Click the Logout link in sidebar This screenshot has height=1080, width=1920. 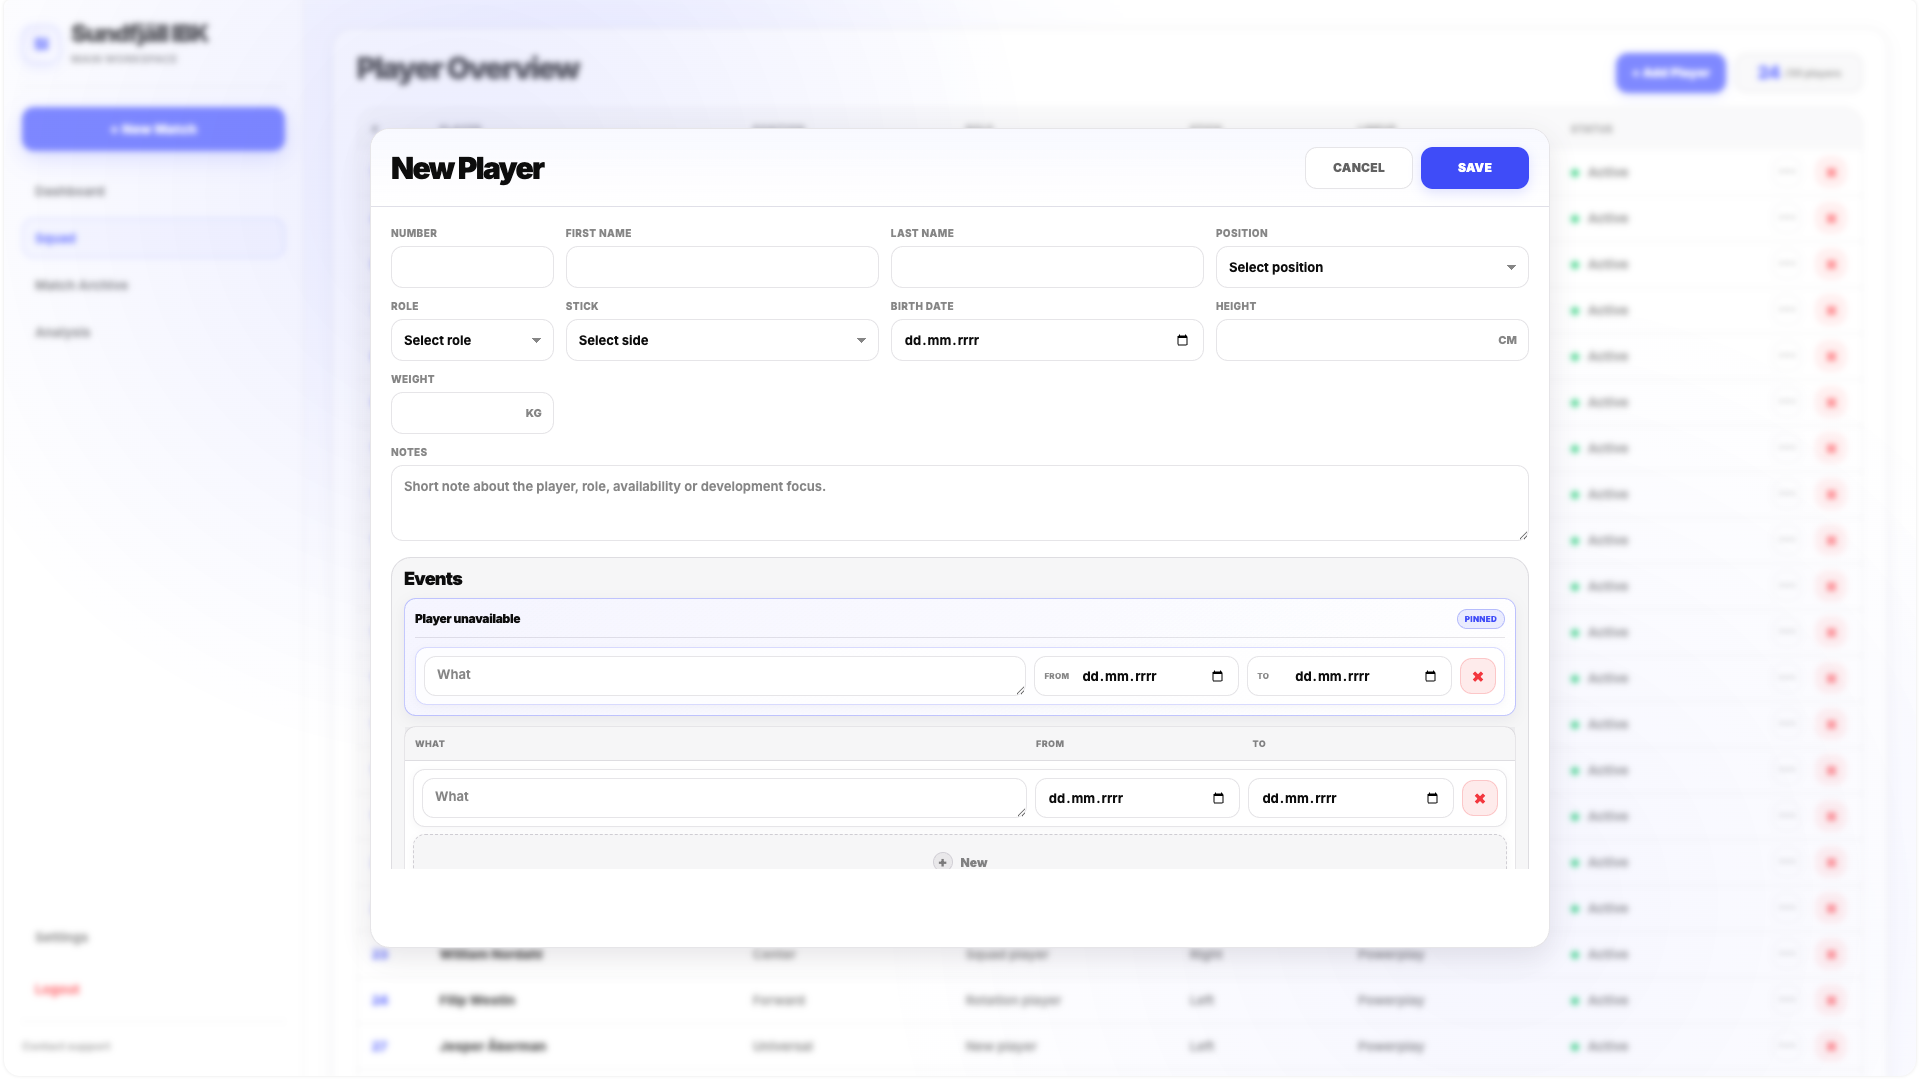click(57, 990)
